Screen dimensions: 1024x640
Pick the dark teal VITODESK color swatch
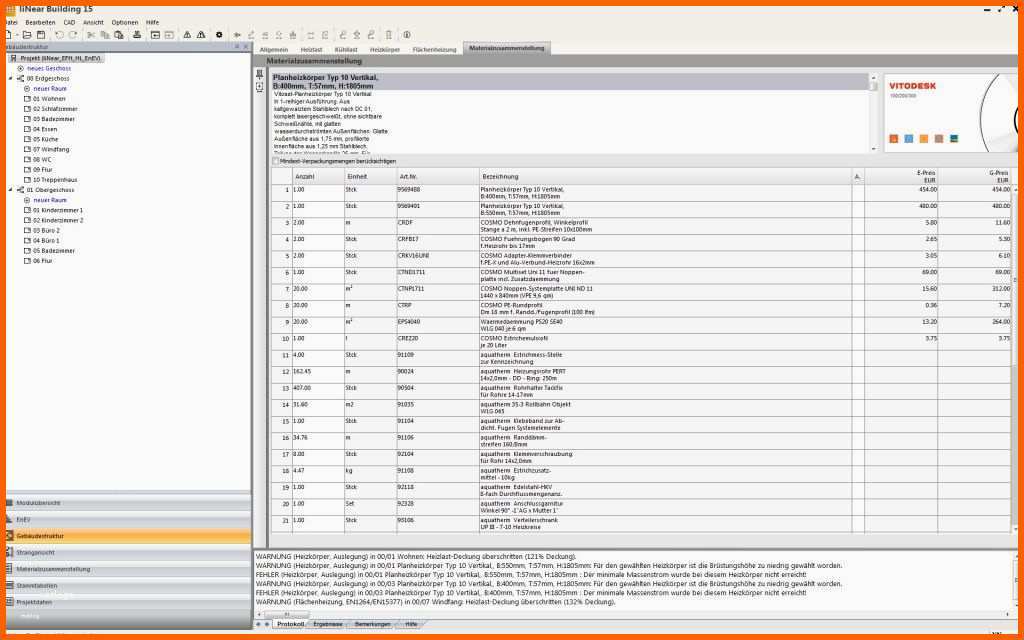point(953,138)
